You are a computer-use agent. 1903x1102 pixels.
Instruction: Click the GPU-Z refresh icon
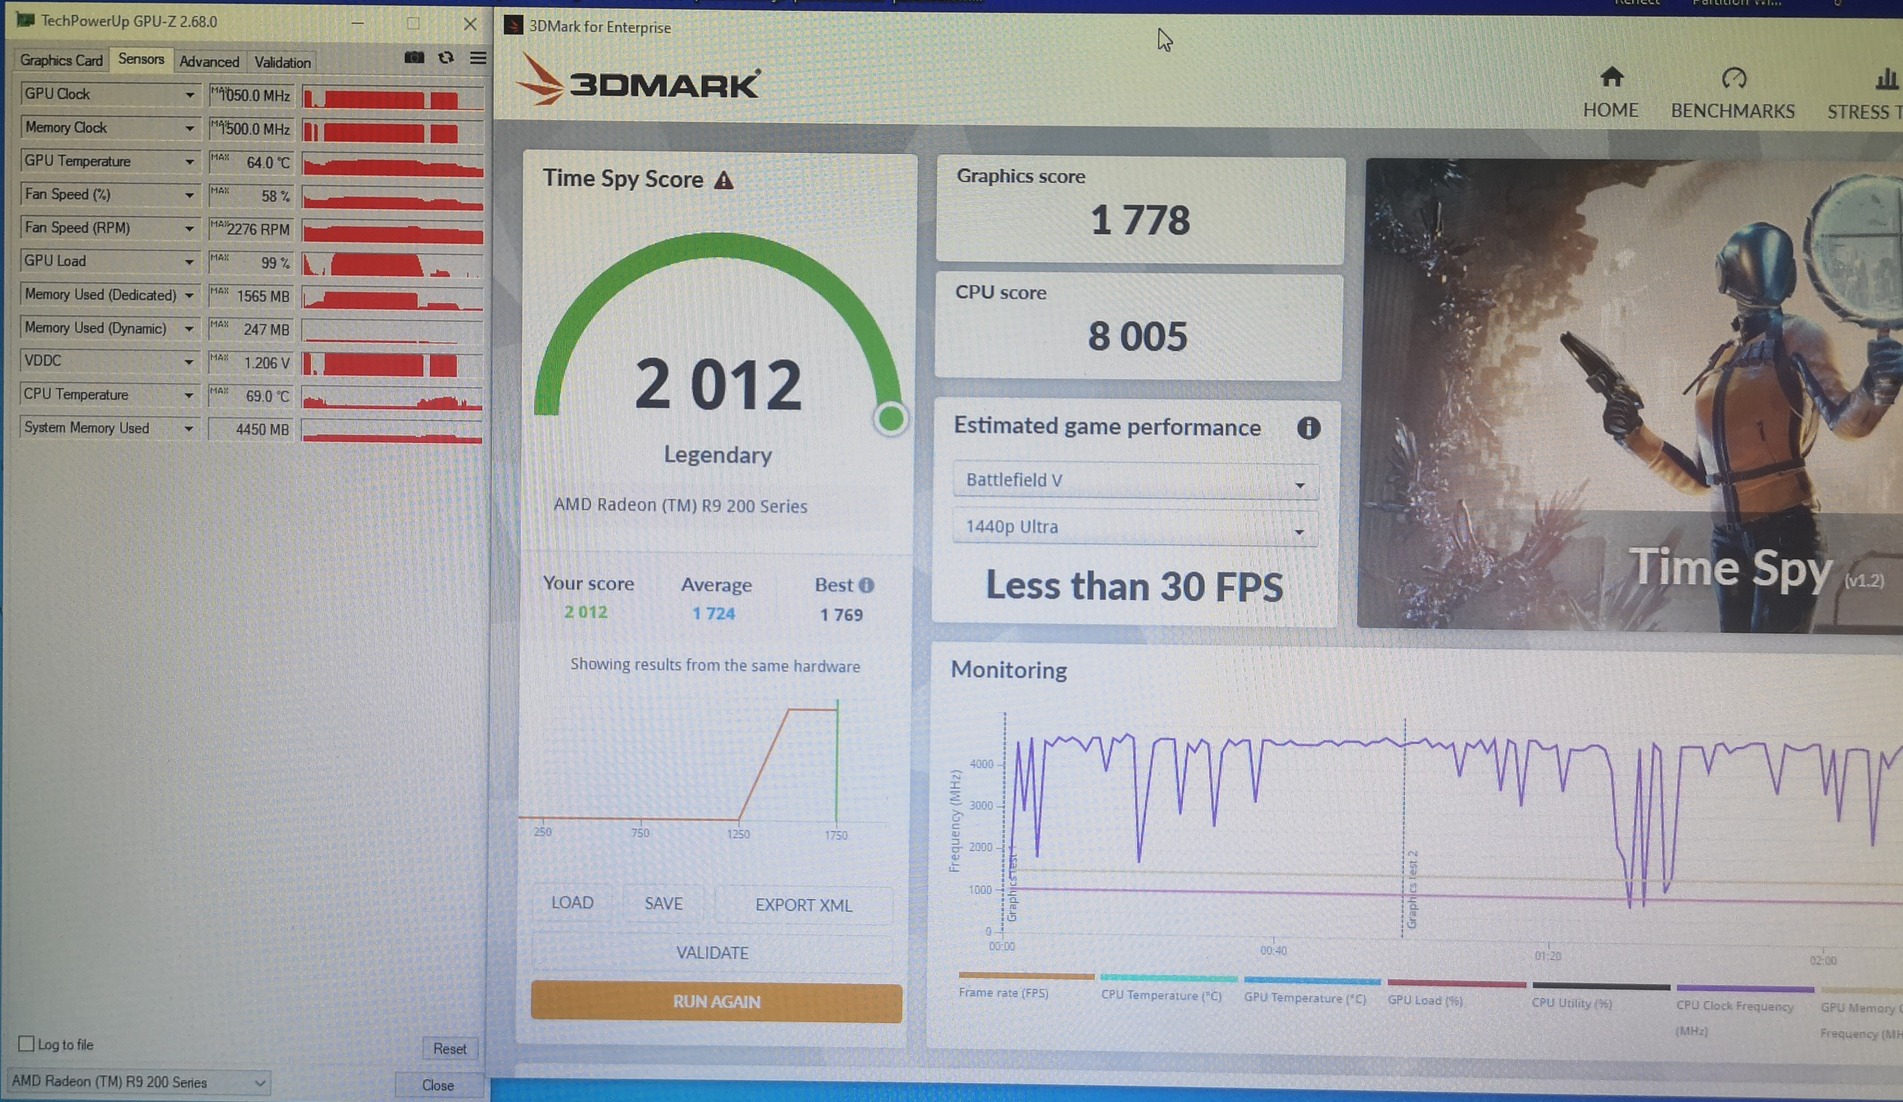tap(446, 58)
